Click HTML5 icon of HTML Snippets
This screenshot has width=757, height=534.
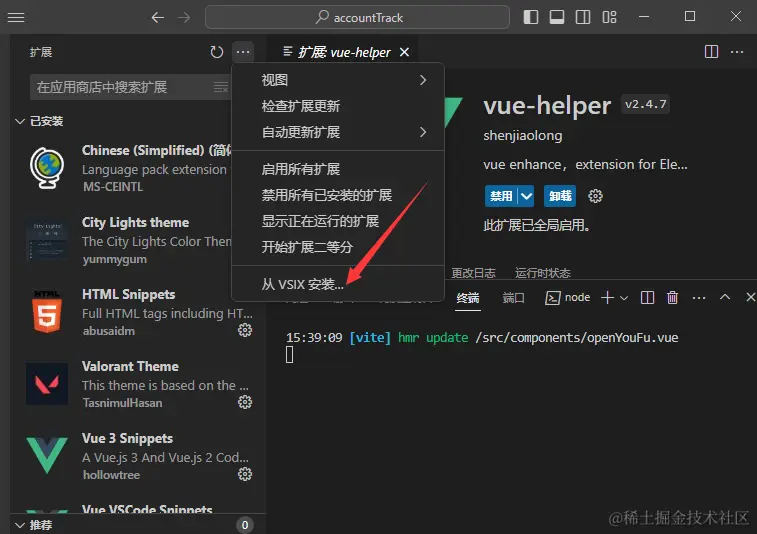click(x=47, y=311)
